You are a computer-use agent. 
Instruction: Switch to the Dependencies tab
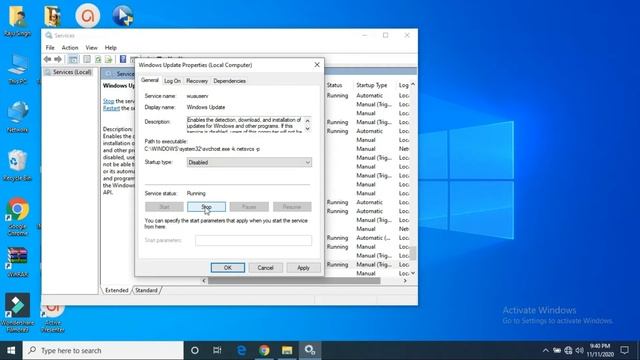(229, 81)
